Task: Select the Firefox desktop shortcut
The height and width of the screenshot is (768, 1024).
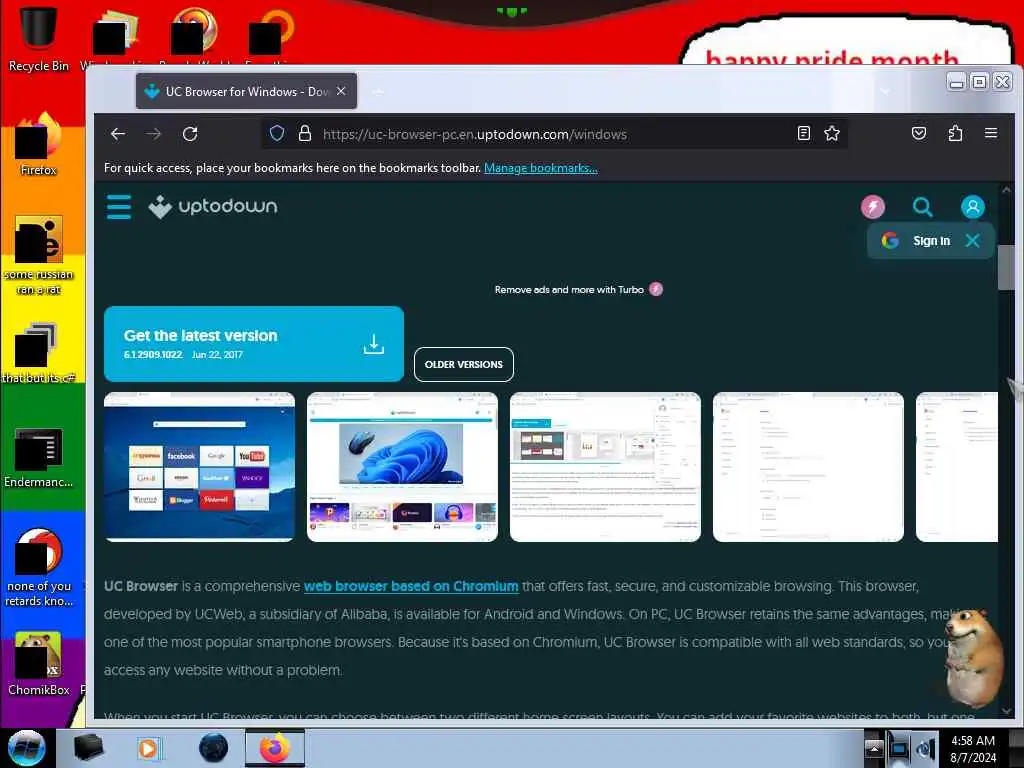Action: tap(39, 144)
